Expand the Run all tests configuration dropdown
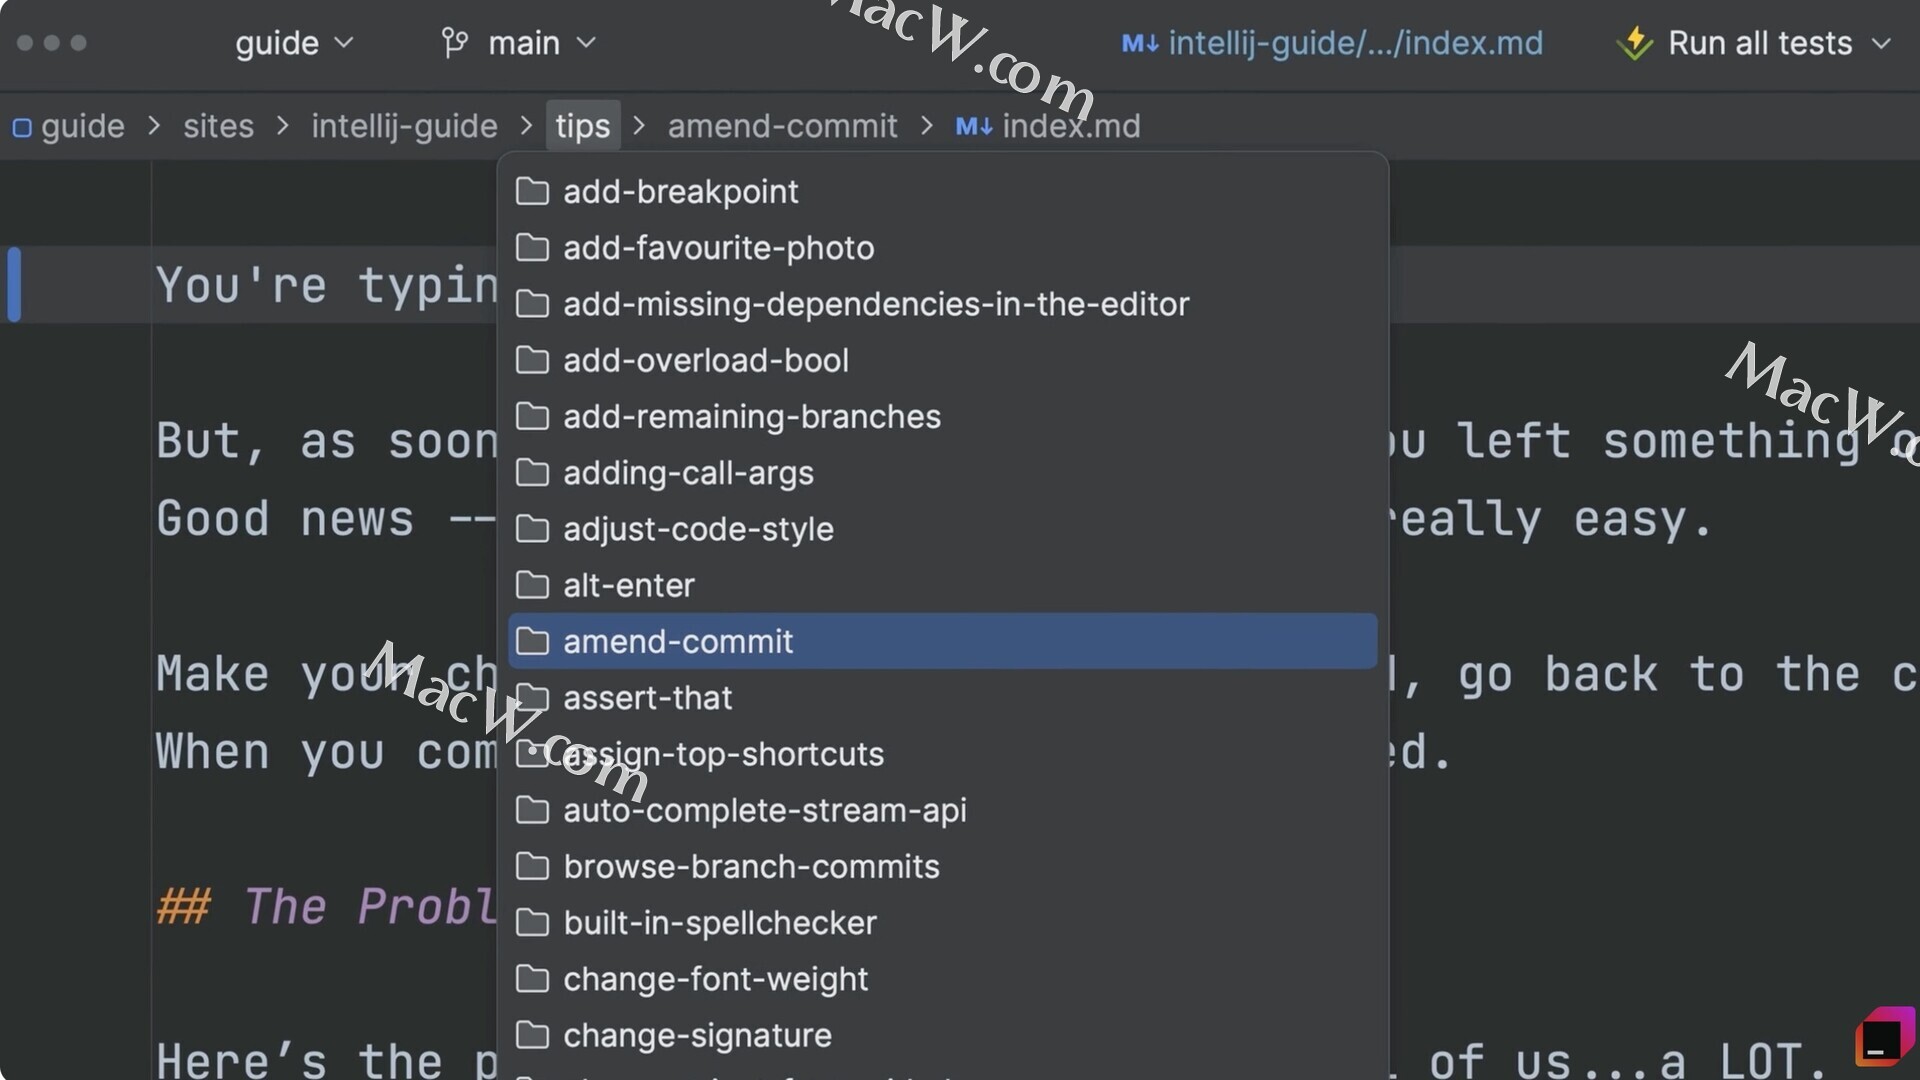This screenshot has width=1920, height=1080. click(1881, 43)
